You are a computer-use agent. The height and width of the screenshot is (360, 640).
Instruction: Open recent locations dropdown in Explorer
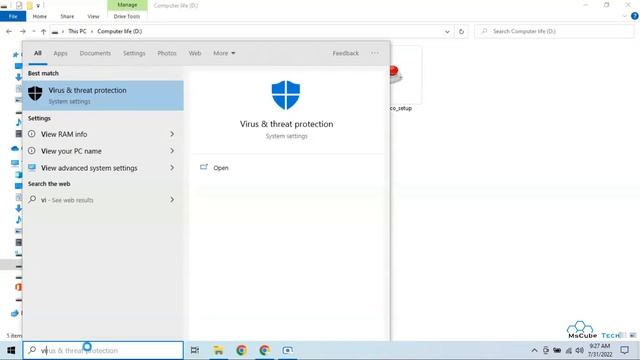pos(33,31)
